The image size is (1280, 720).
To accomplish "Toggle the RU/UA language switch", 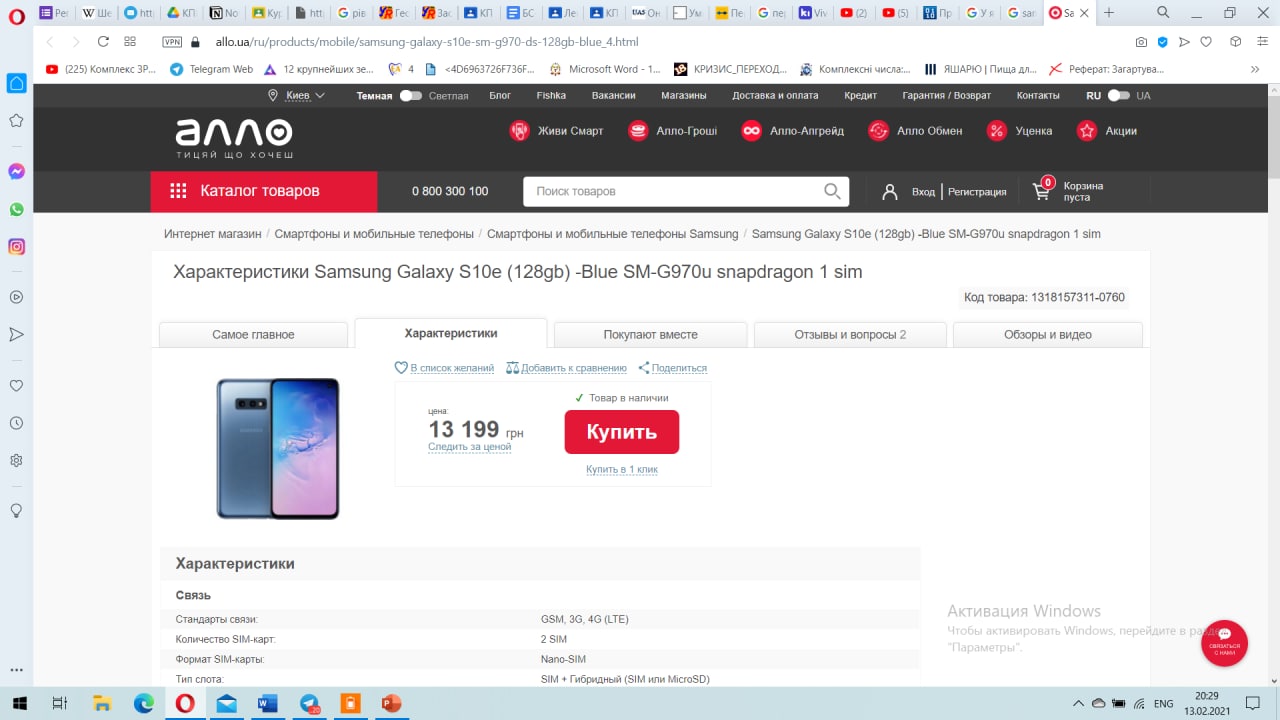I will click(x=1118, y=96).
